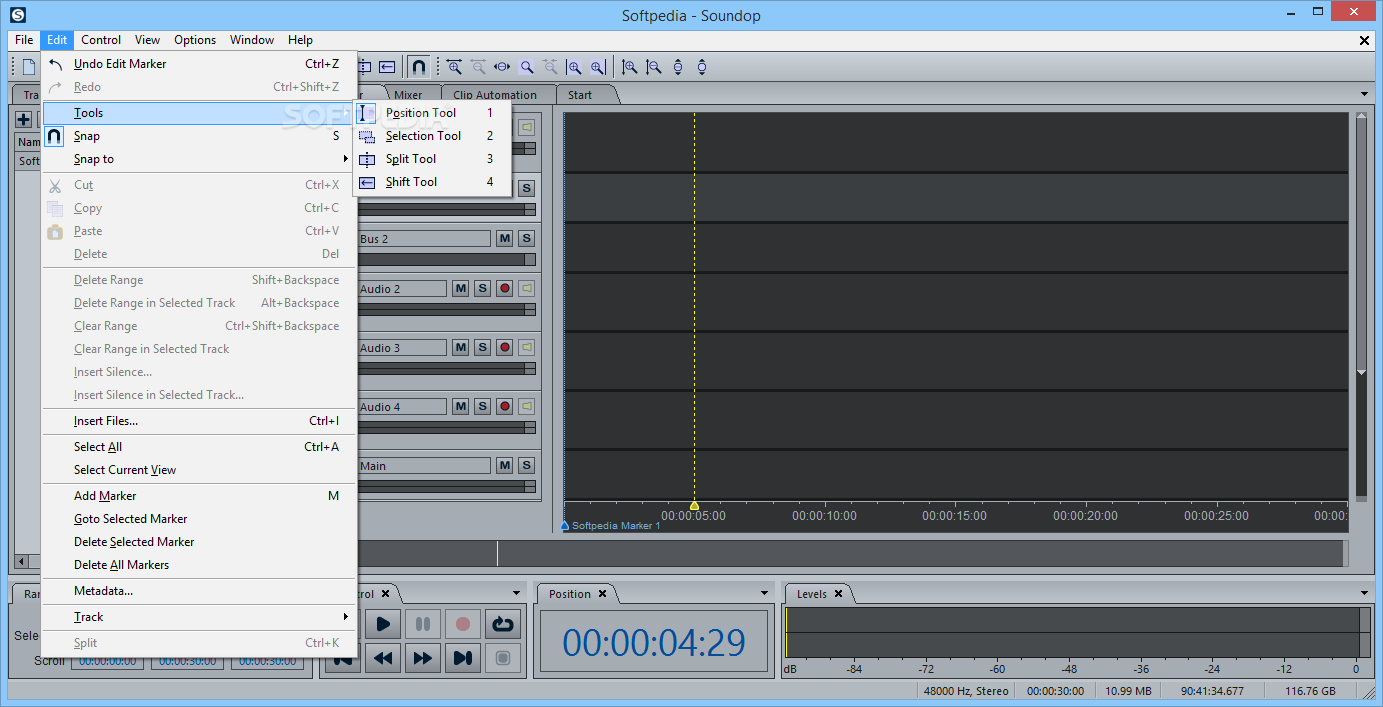Click the vertical zoom out icon

coord(654,67)
